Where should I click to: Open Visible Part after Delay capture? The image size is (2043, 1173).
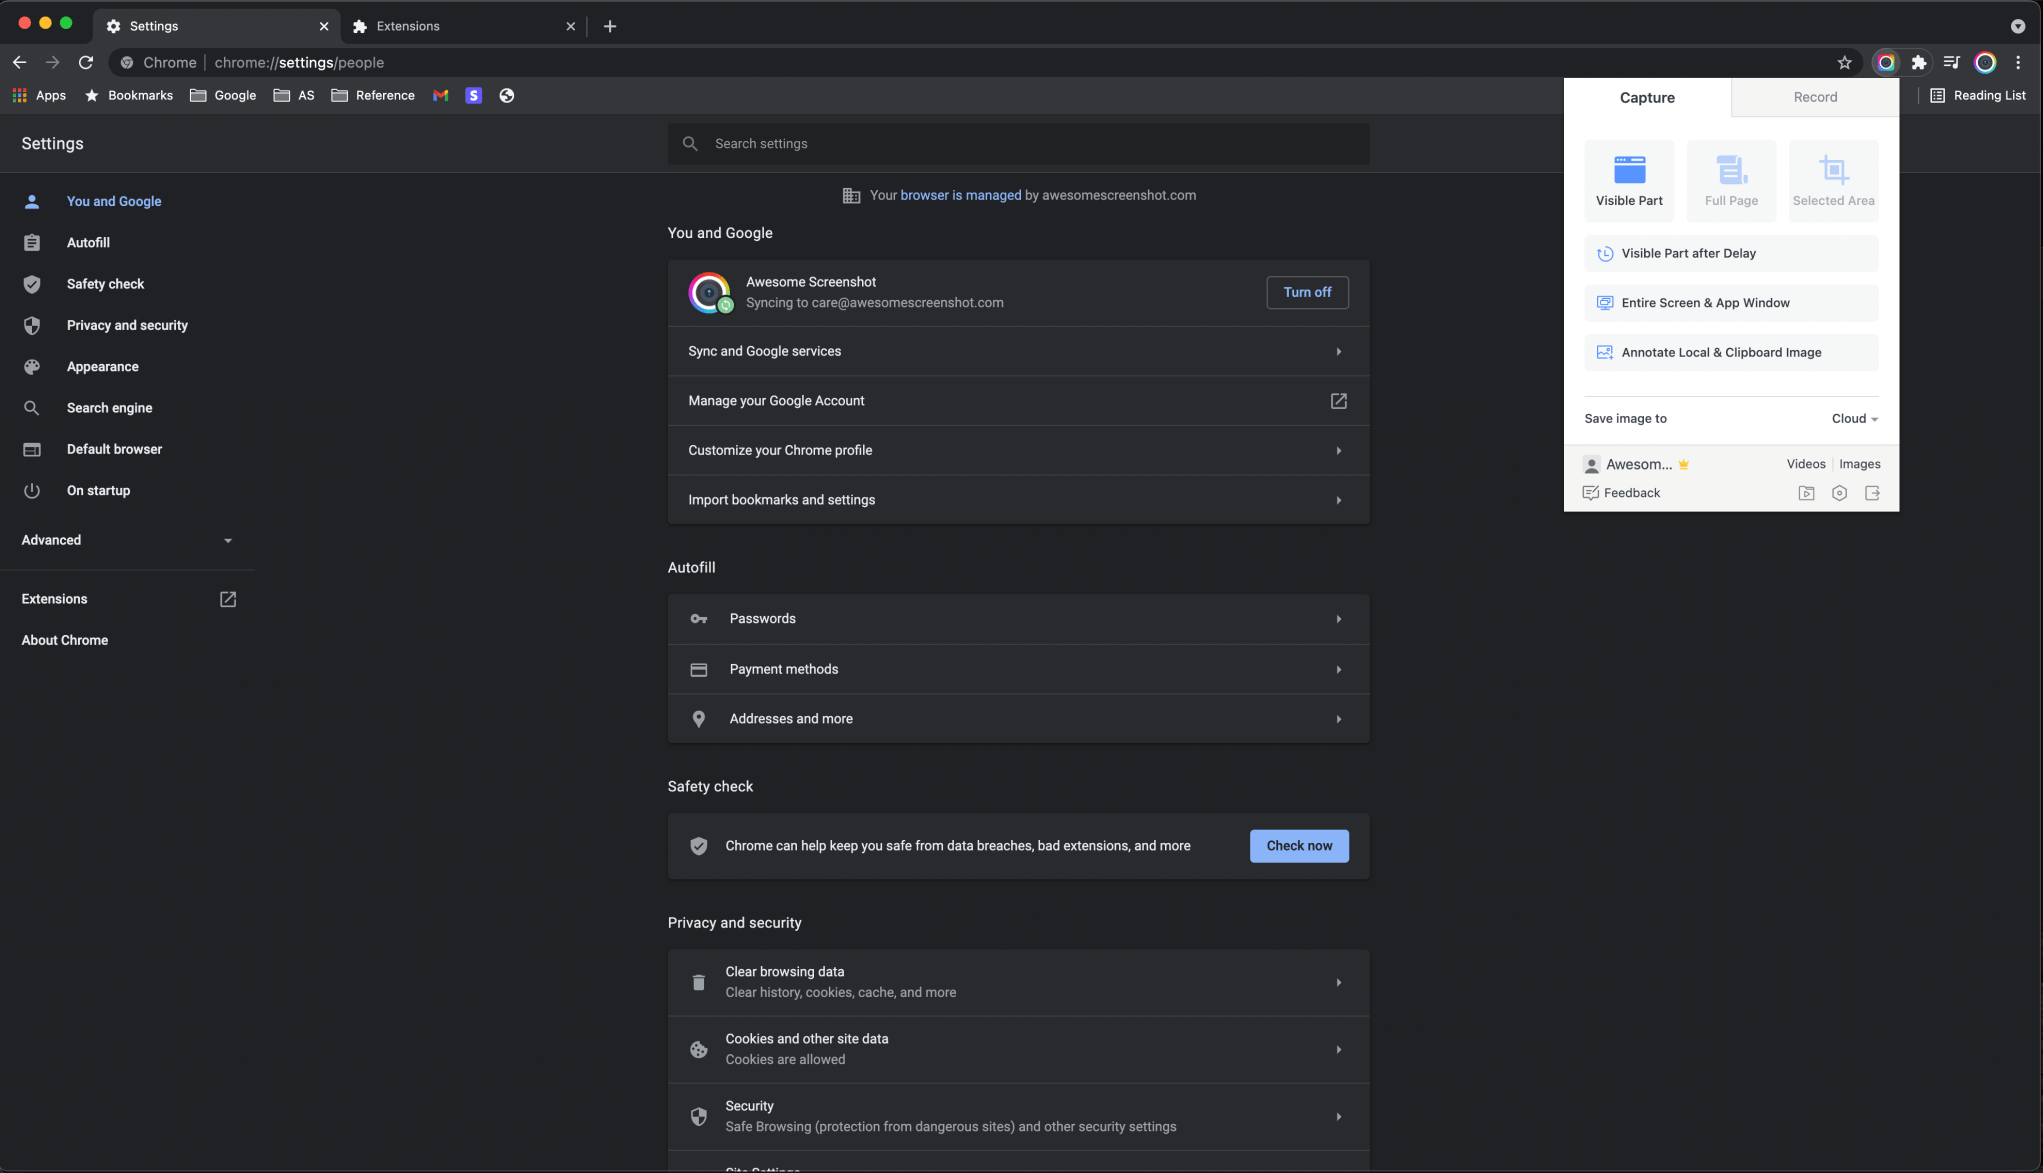coord(1730,253)
